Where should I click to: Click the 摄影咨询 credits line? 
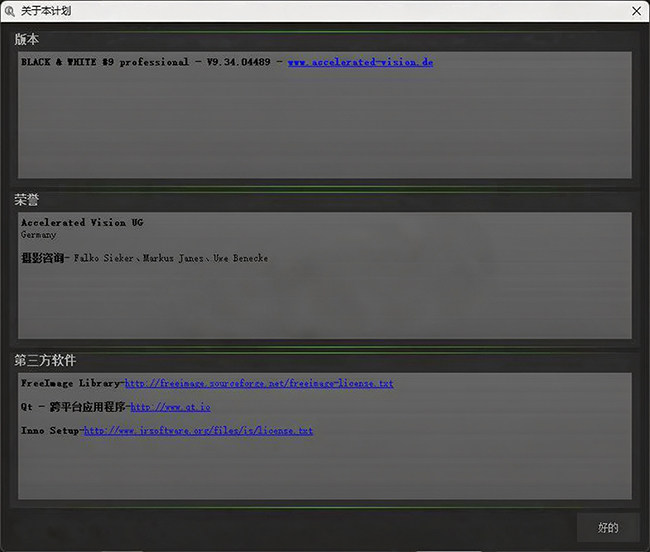point(144,258)
